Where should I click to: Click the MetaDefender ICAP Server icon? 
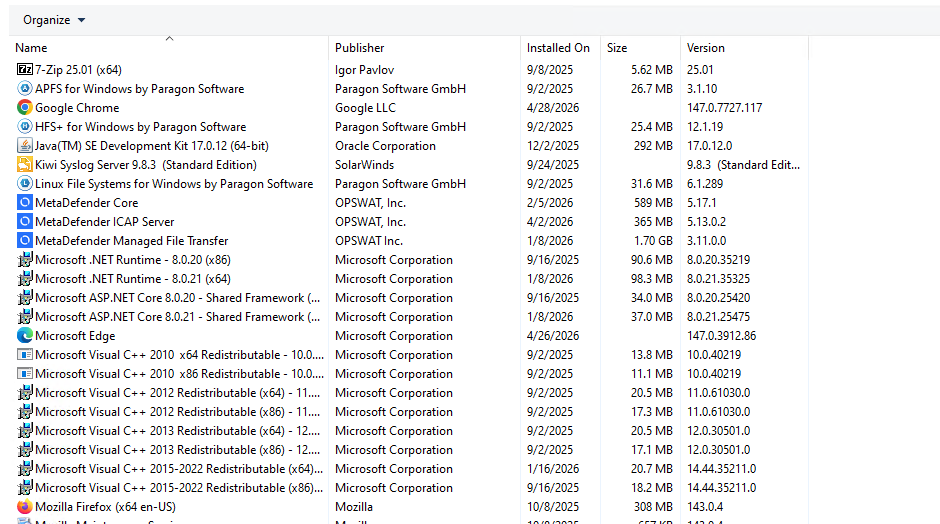point(25,222)
